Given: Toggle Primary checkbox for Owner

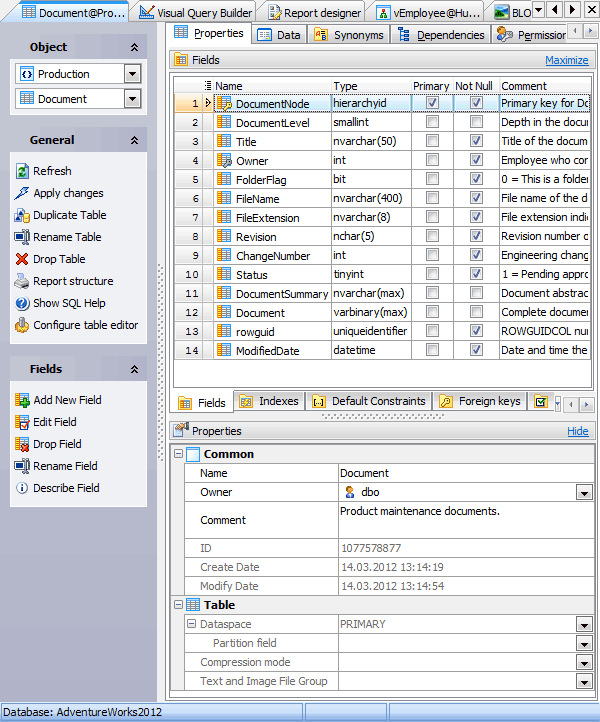Looking at the screenshot, I should click(x=432, y=160).
